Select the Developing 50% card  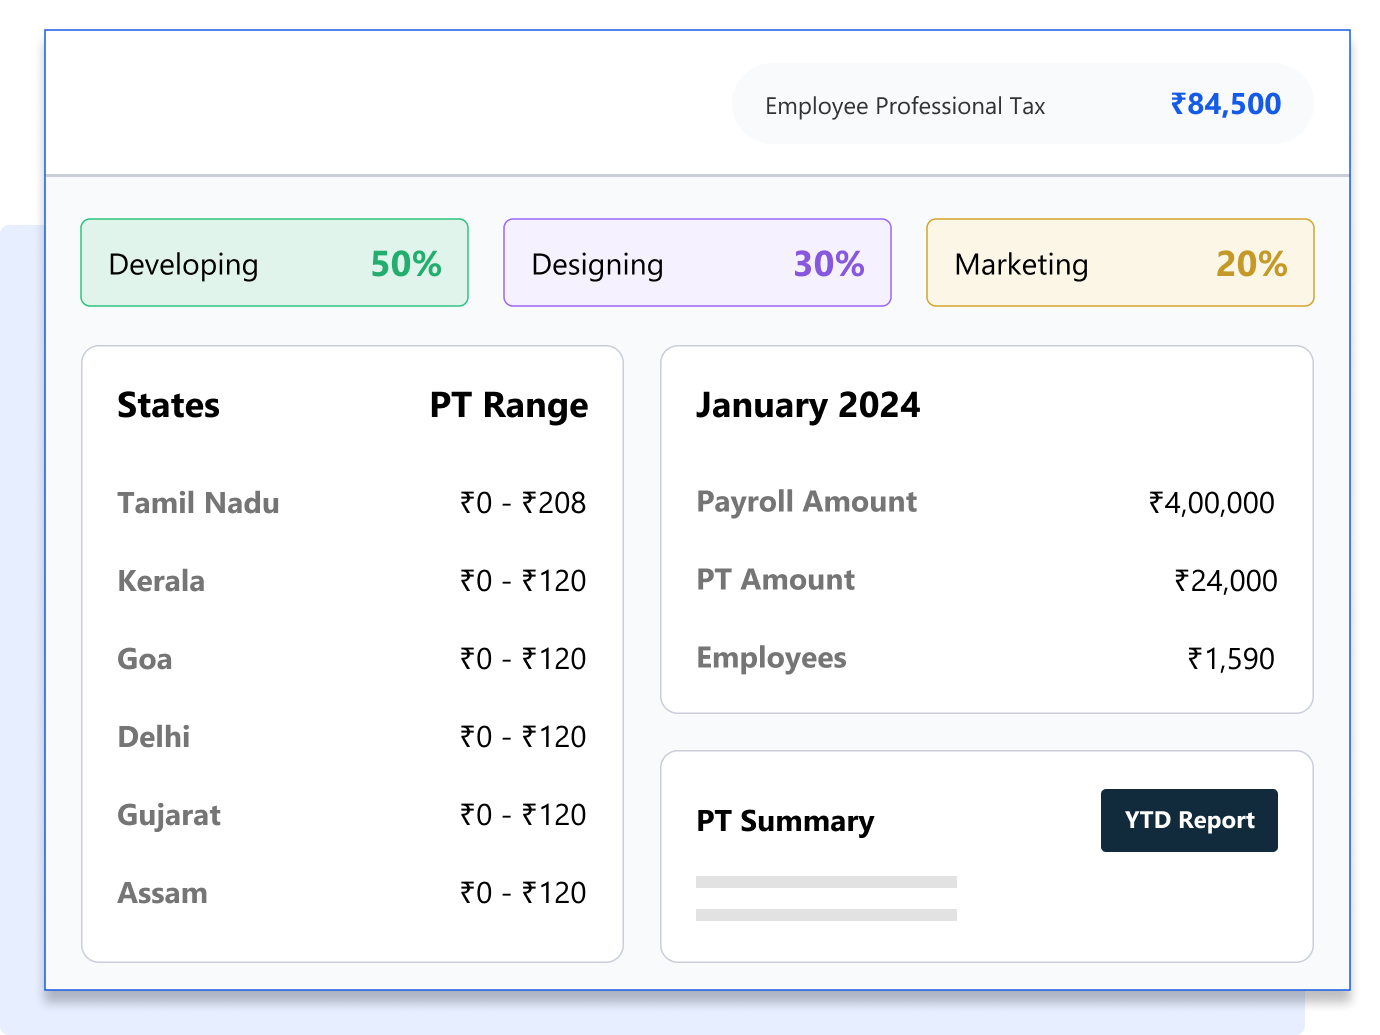coord(274,263)
